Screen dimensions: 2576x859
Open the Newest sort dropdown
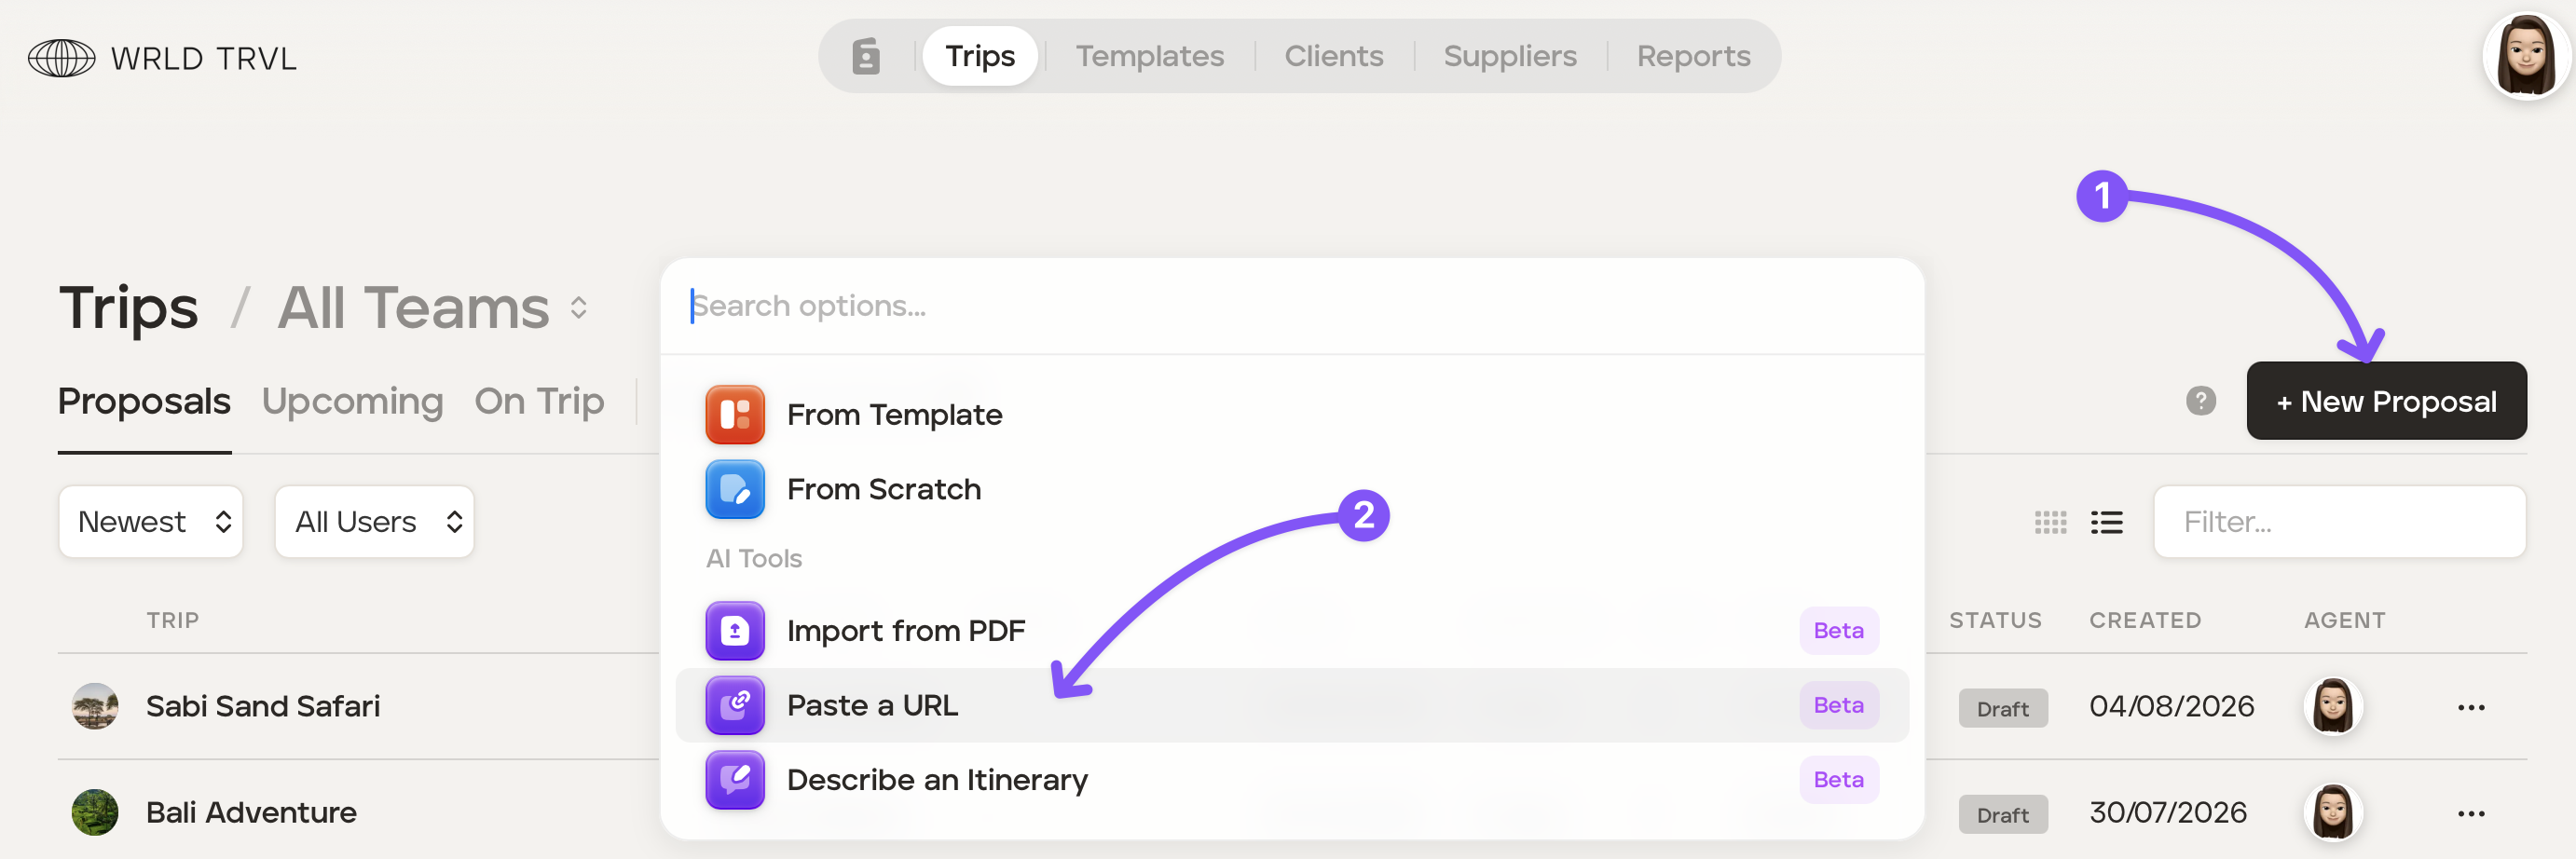coord(151,522)
